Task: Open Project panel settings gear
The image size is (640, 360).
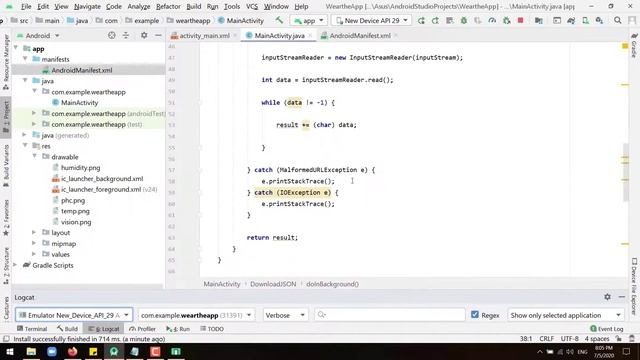Action: tap(144, 36)
